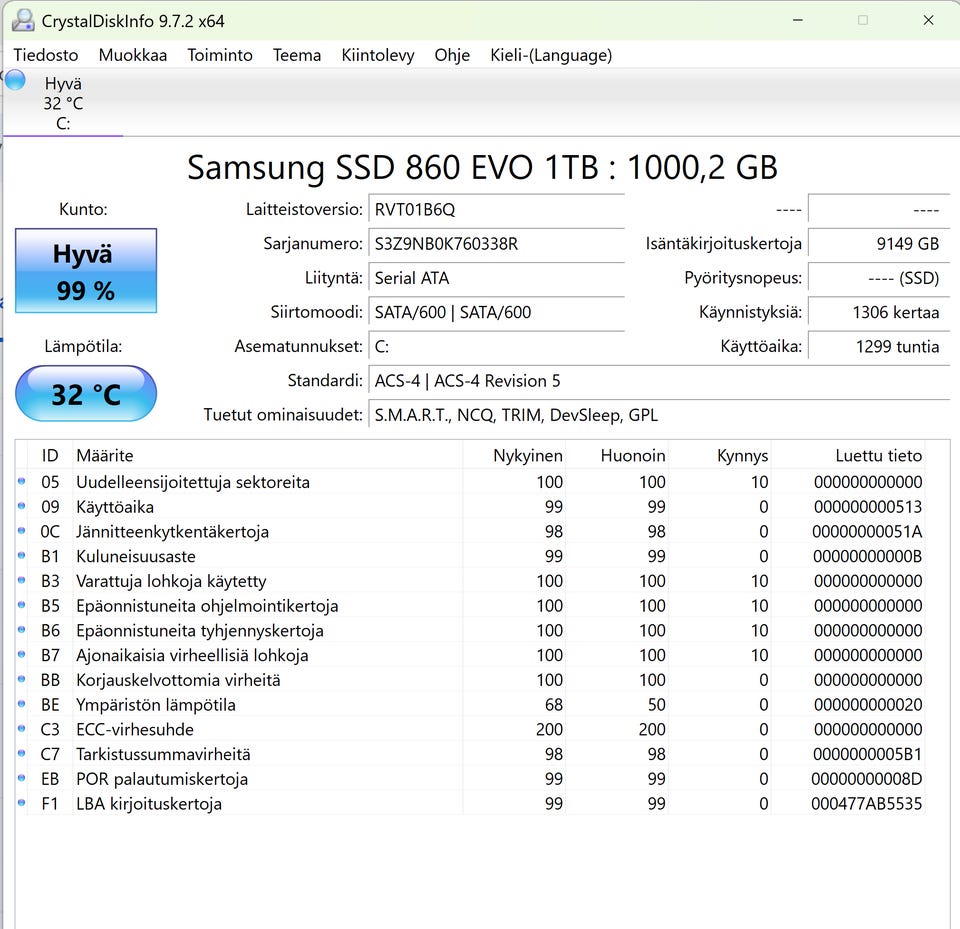Click status dot beside Uudelleensijoitettuja sektoreita
This screenshot has width=960, height=929.
coord(22,482)
